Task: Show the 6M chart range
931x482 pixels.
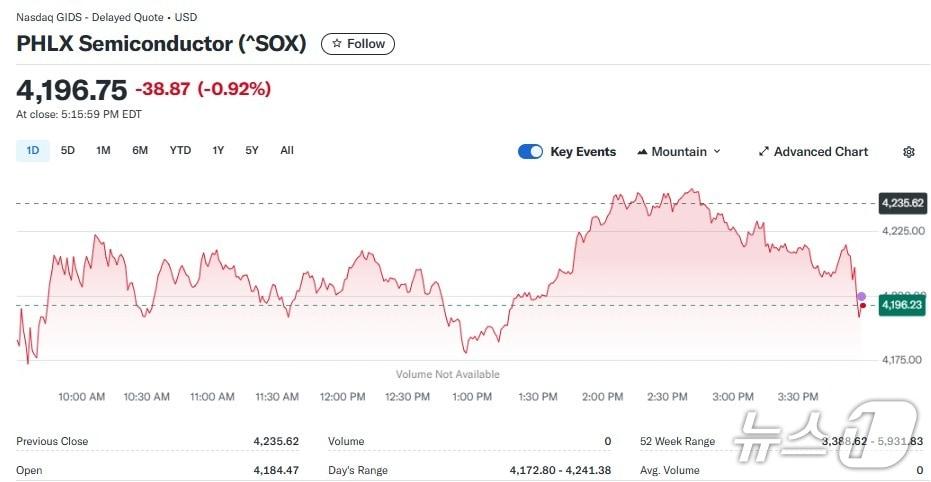Action: click(140, 151)
